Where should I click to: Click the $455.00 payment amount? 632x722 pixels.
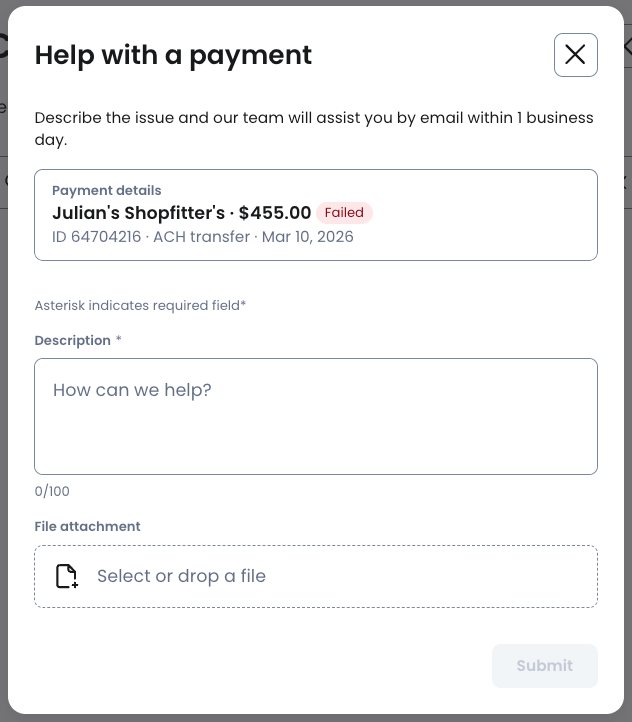[275, 213]
